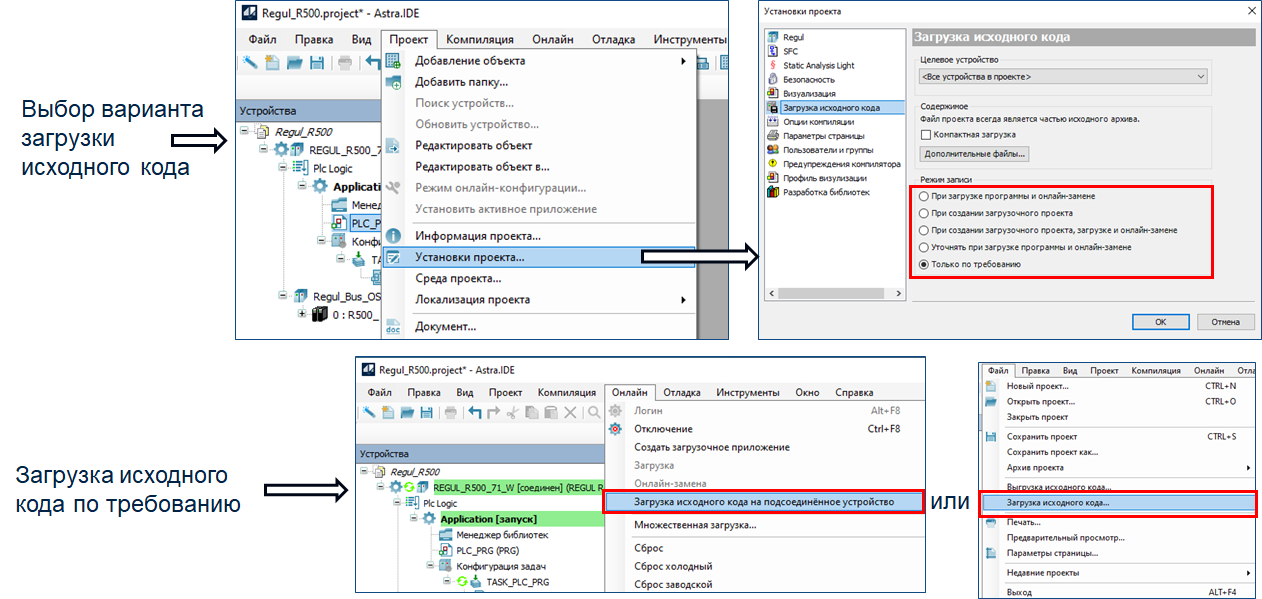This screenshot has height=599, width=1262.
Task: Open the Целевое устройство dropdown list
Action: pyautogui.click(x=1062, y=76)
